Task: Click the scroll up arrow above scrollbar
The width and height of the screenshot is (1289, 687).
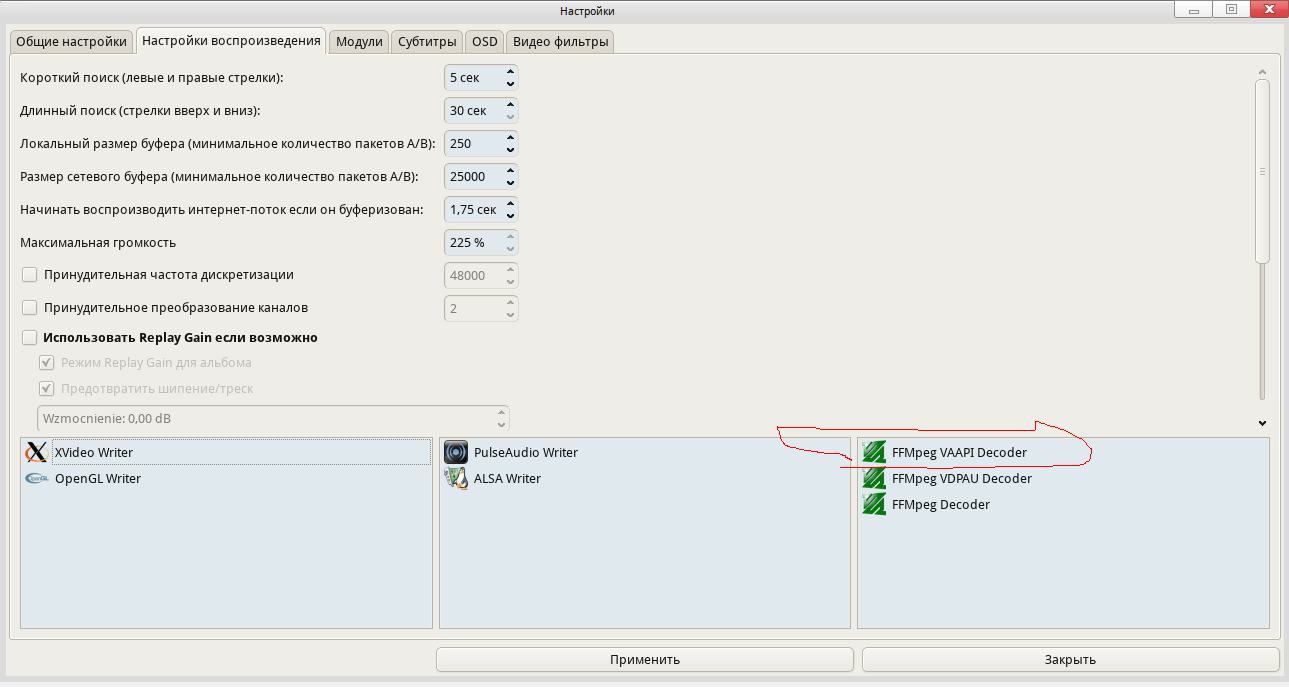Action: click(x=1262, y=72)
